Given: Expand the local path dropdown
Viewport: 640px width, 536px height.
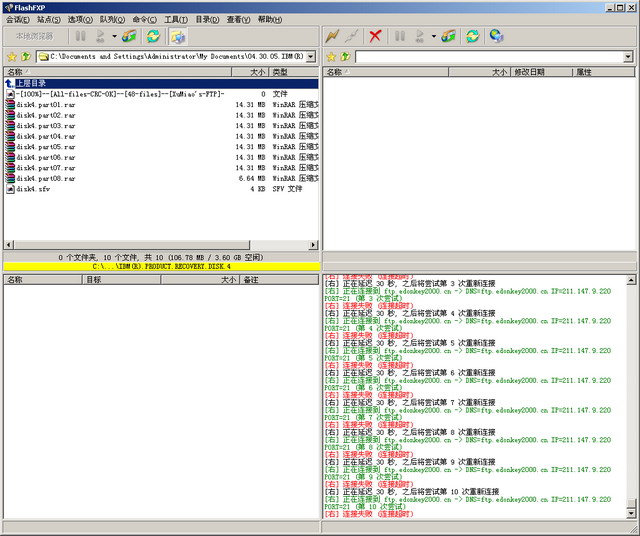Looking at the screenshot, I should (x=312, y=57).
